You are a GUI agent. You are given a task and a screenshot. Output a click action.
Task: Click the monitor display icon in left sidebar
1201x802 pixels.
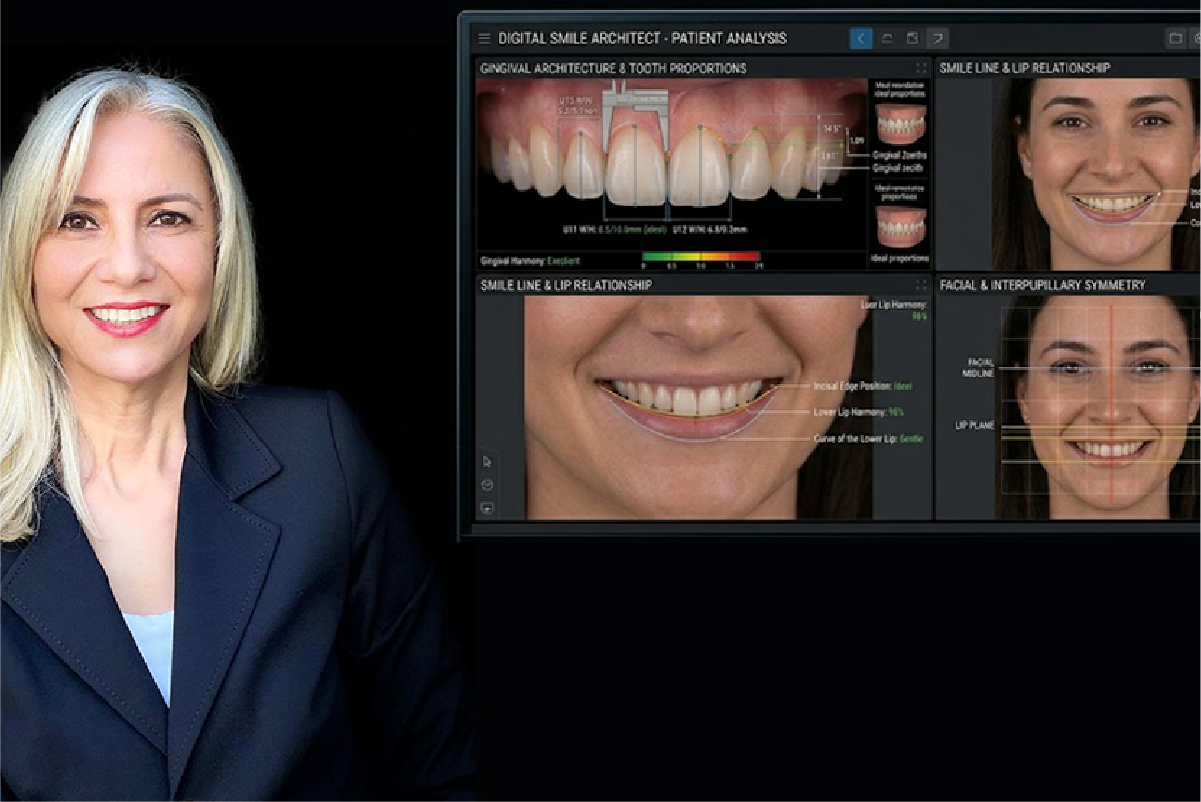pos(487,507)
